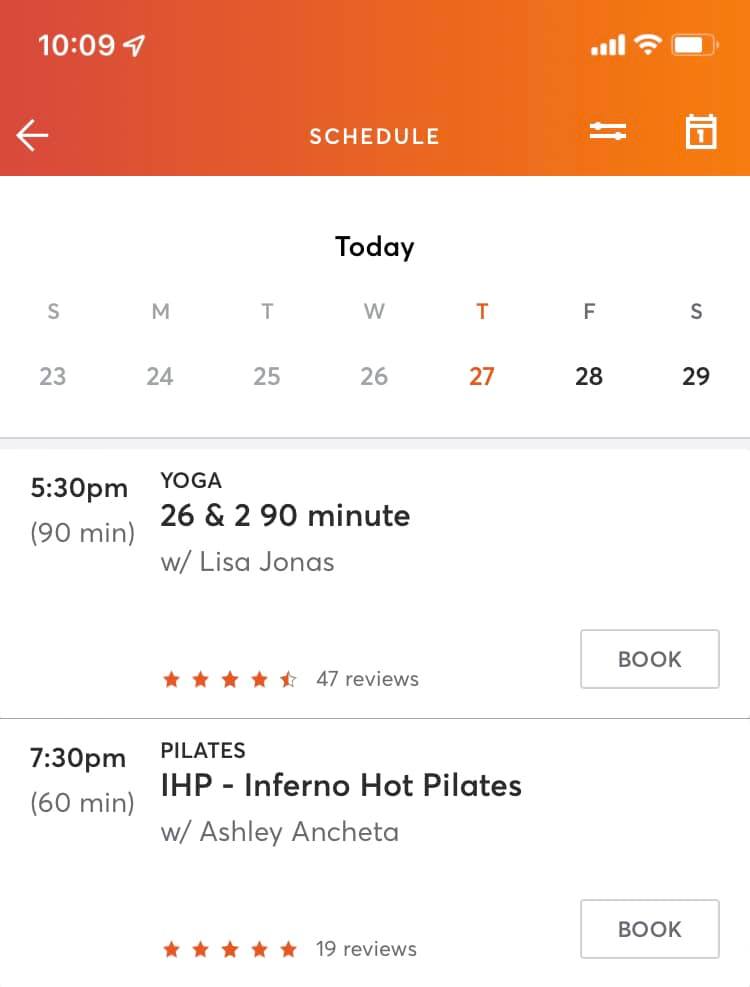Open the 47 reviews link
750x987 pixels.
click(x=367, y=679)
